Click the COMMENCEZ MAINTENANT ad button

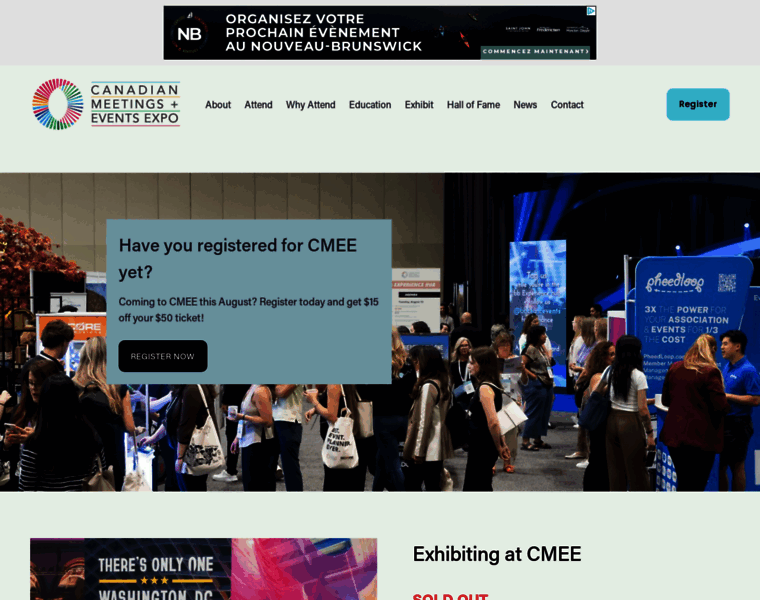(x=535, y=51)
